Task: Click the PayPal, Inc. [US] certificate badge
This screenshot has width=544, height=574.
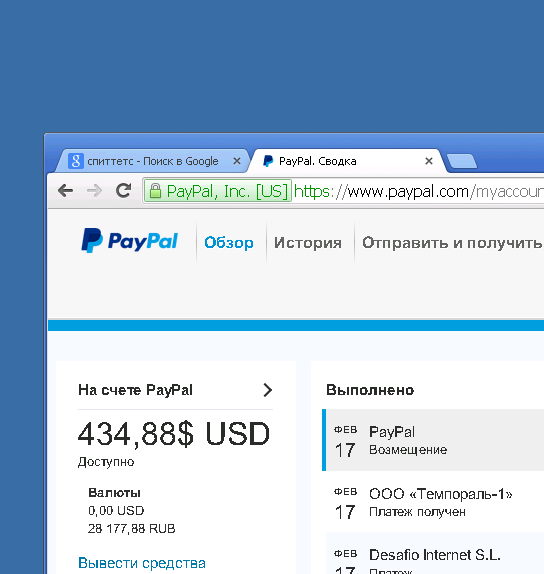Action: click(218, 191)
